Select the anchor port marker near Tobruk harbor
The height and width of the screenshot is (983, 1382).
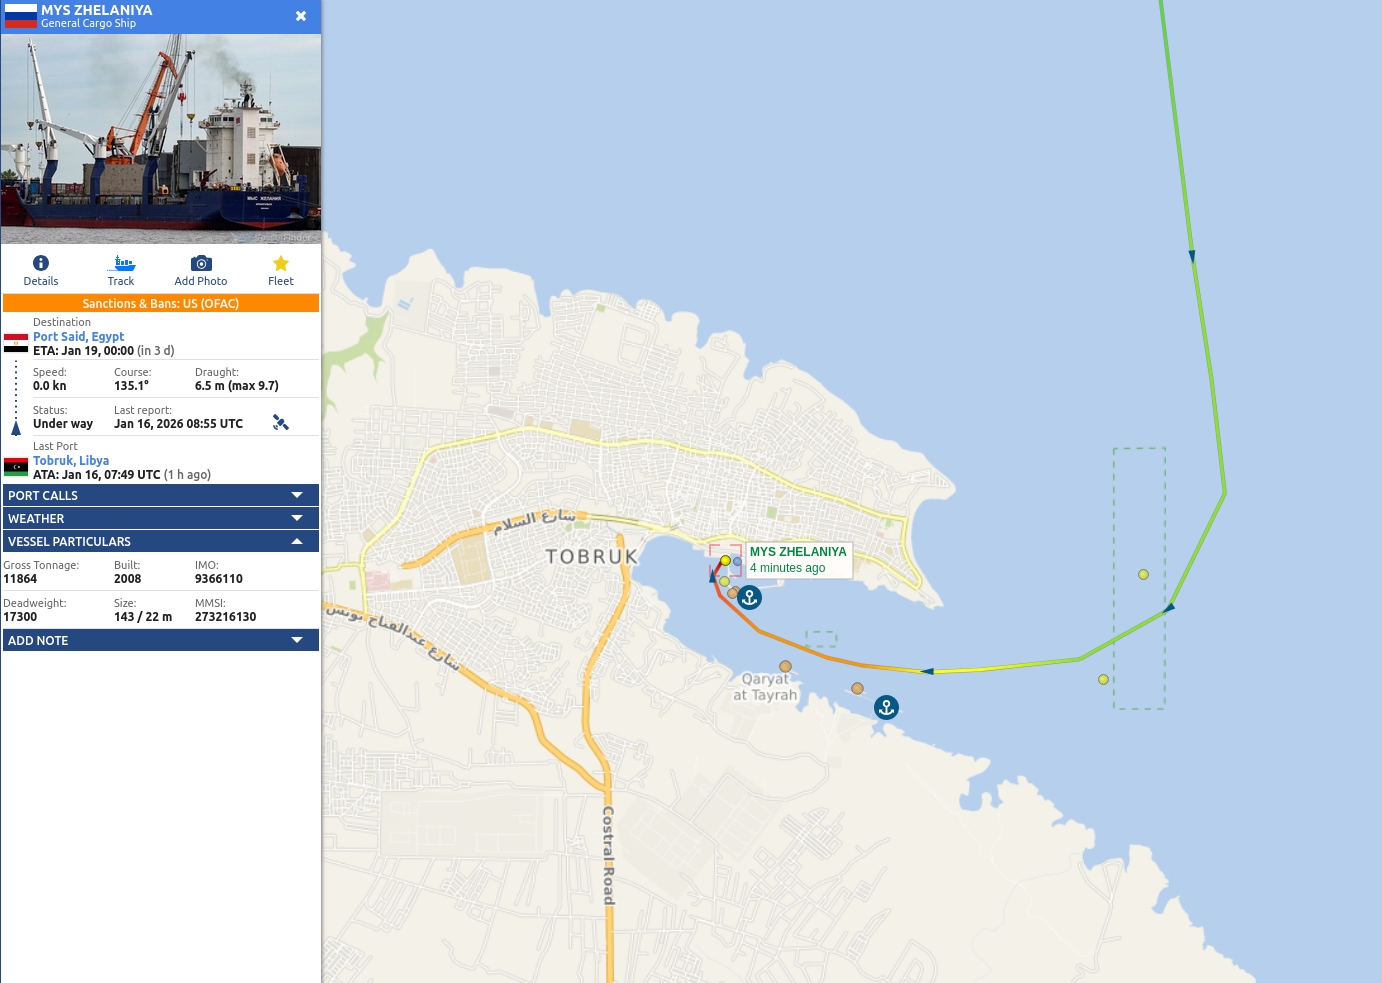coord(749,598)
